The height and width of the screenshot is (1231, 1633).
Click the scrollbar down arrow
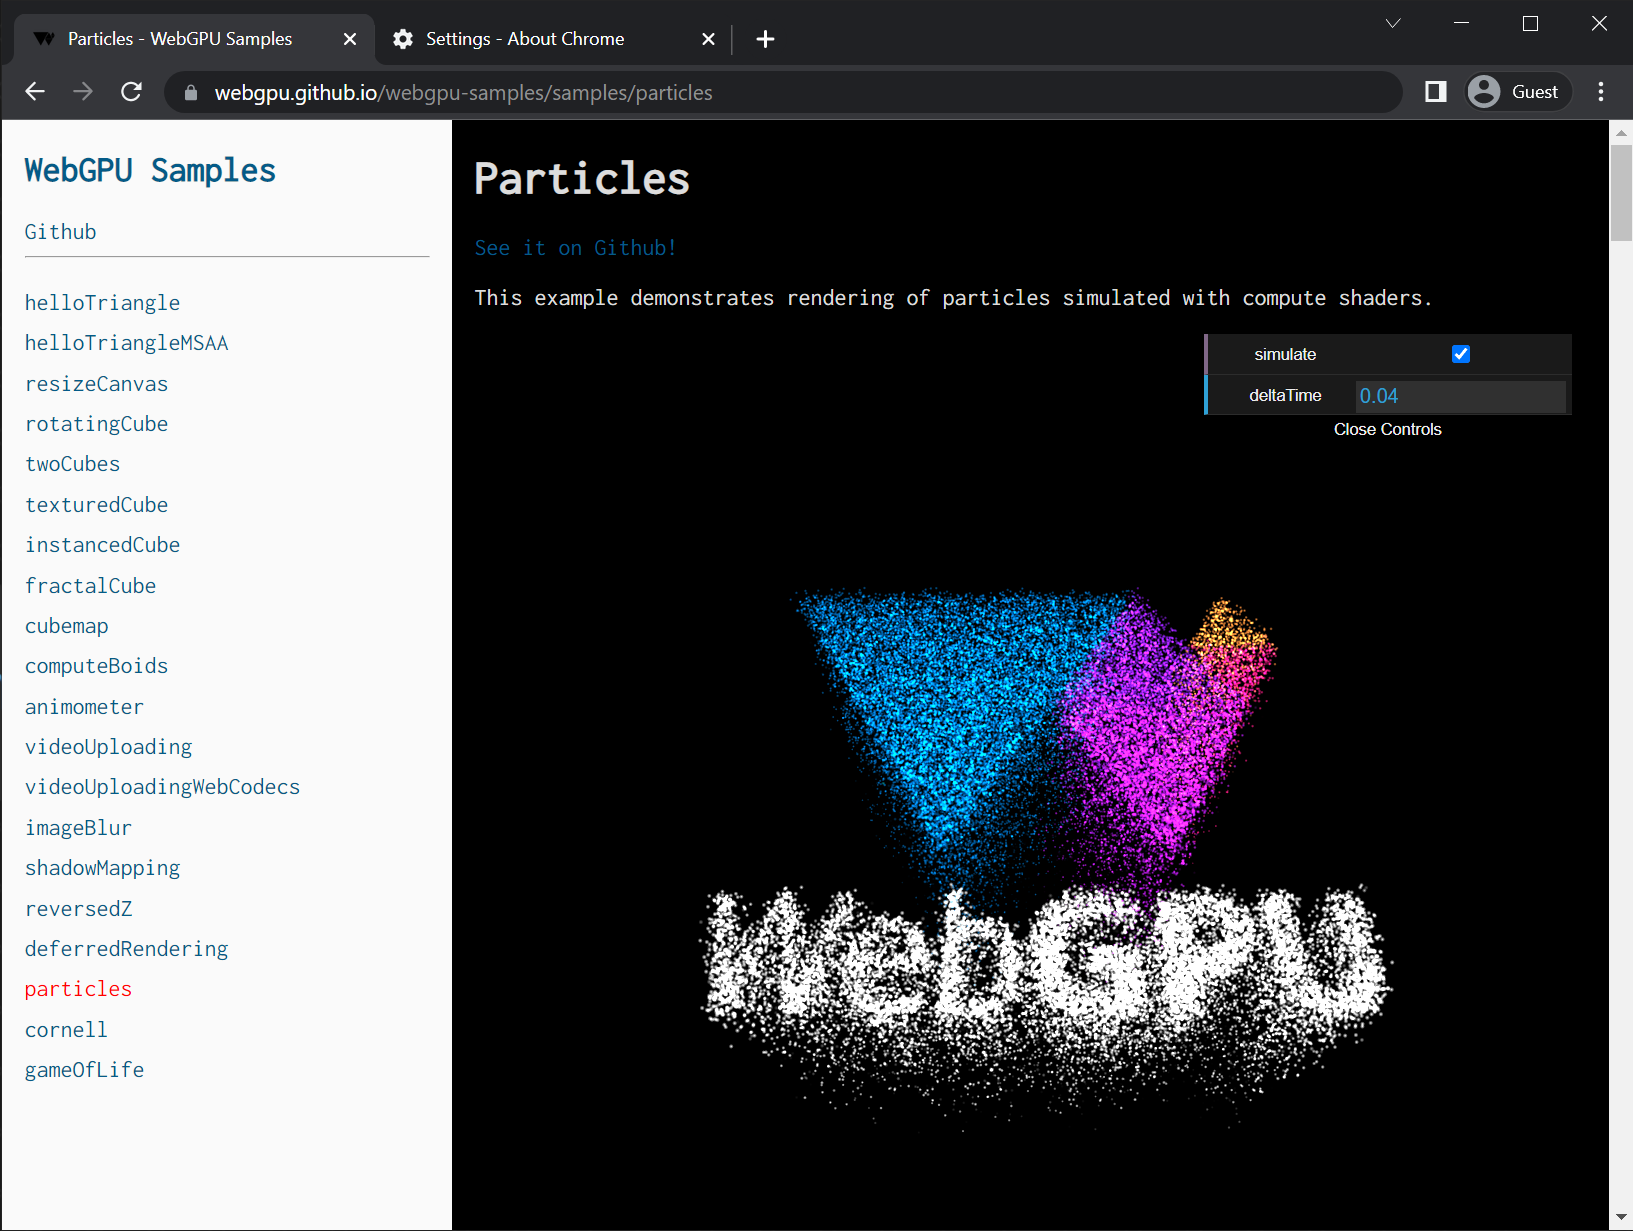[x=1621, y=1217]
